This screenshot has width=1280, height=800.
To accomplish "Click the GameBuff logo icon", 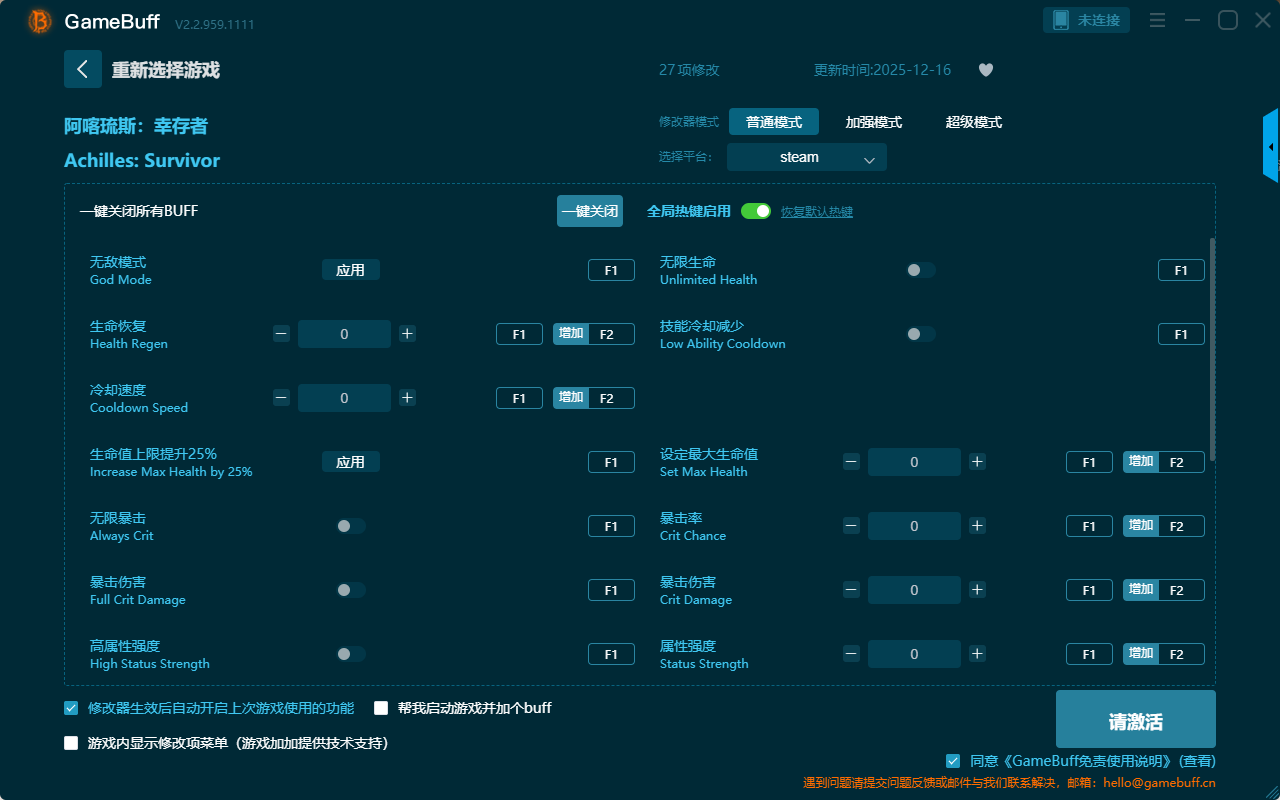I will pyautogui.click(x=40, y=21).
